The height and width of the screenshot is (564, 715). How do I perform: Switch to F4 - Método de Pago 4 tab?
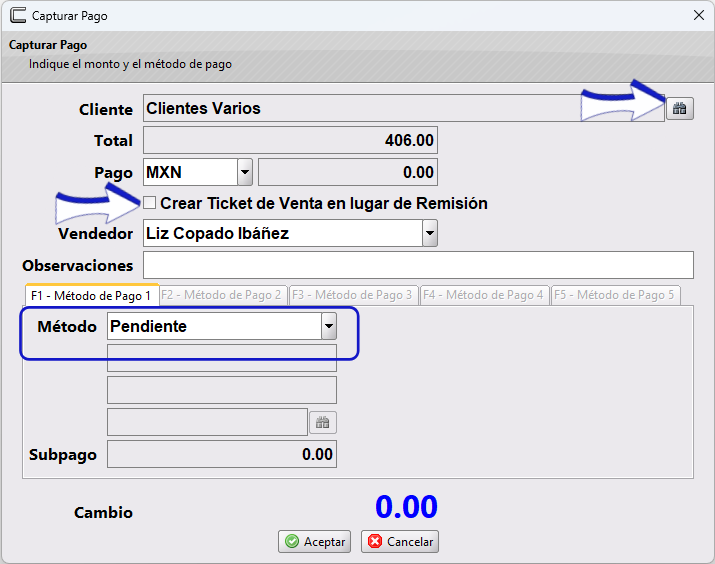click(x=483, y=295)
